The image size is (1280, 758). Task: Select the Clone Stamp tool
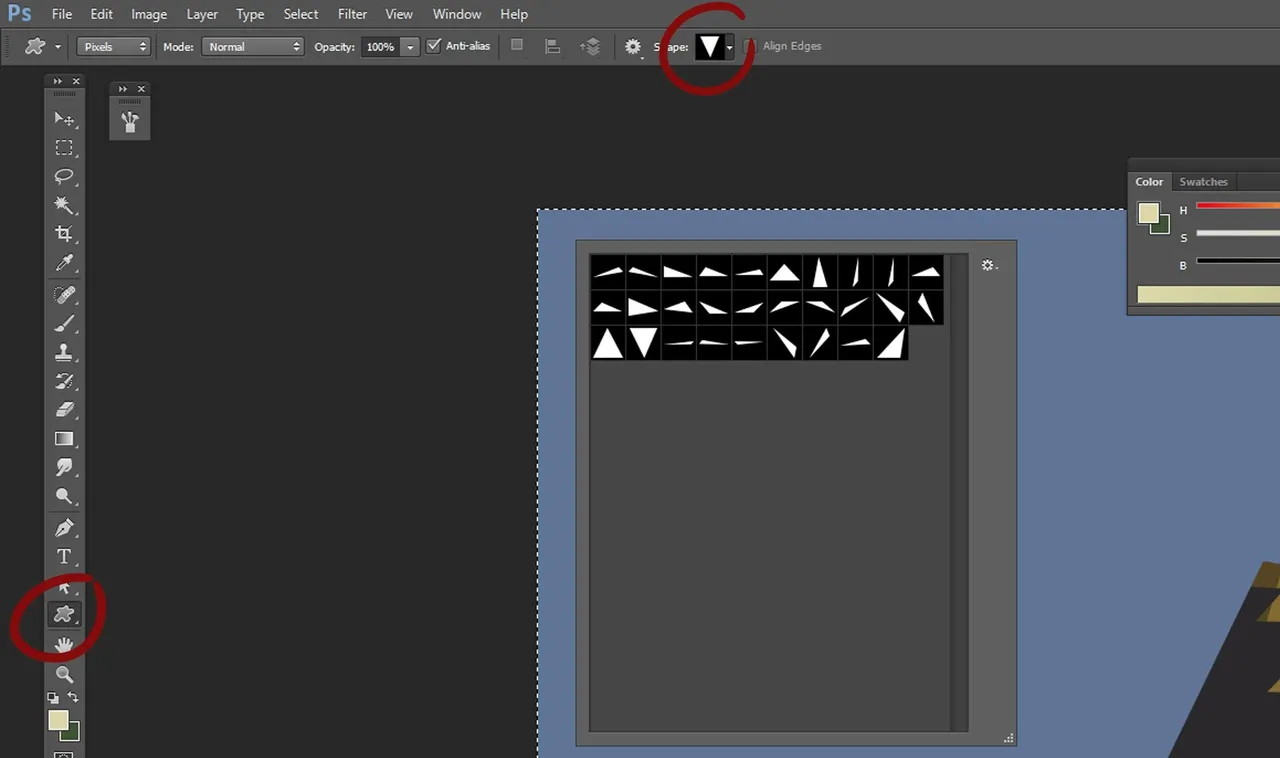point(64,352)
